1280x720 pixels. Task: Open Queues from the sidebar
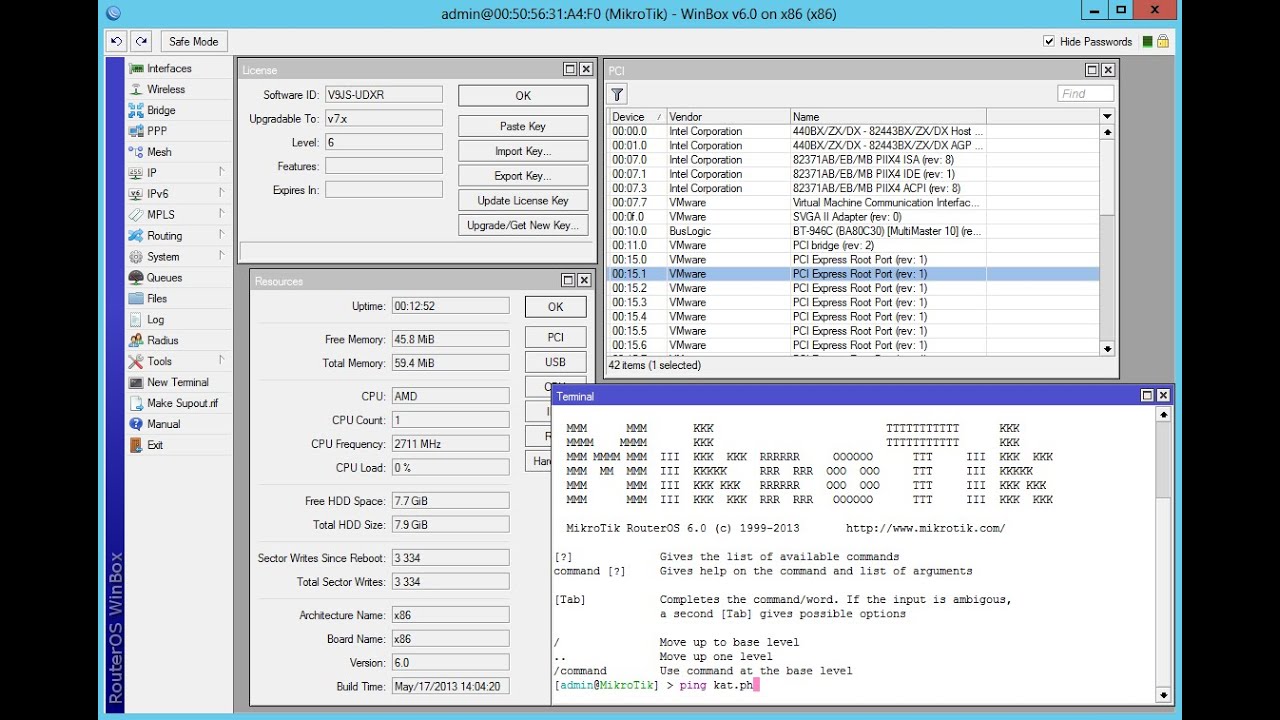coord(164,277)
